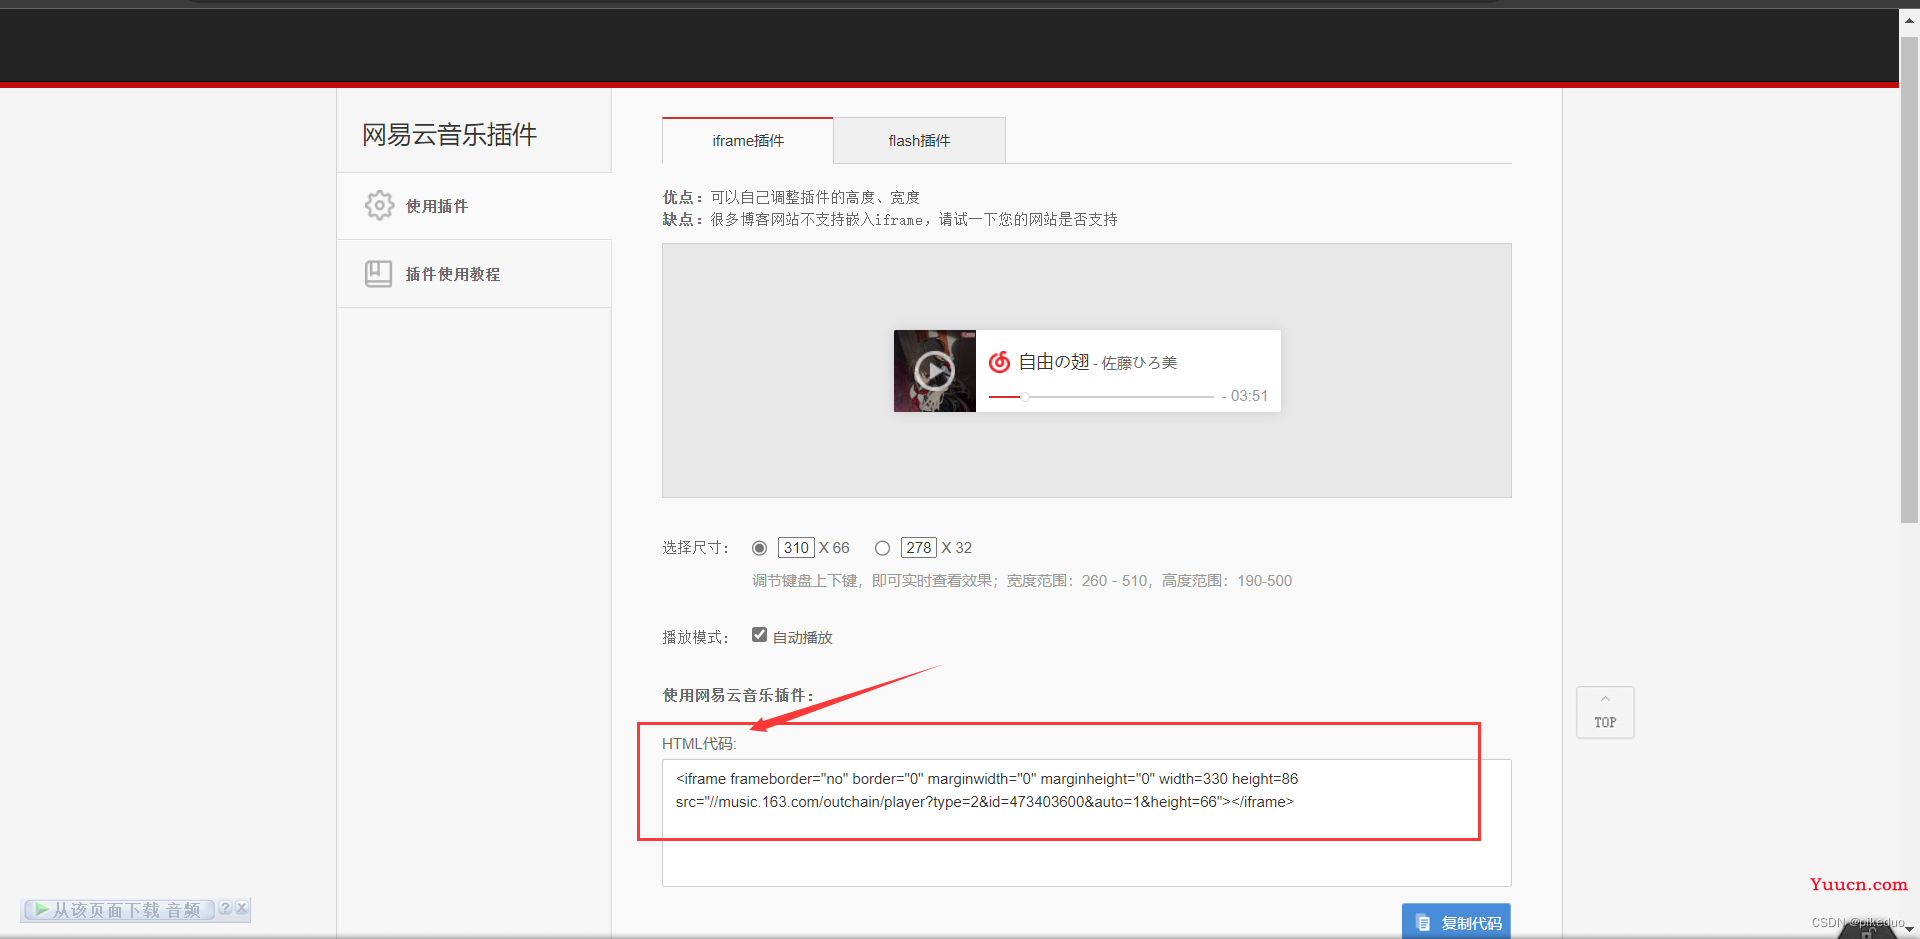Click the song title 自由の翅

1053,362
